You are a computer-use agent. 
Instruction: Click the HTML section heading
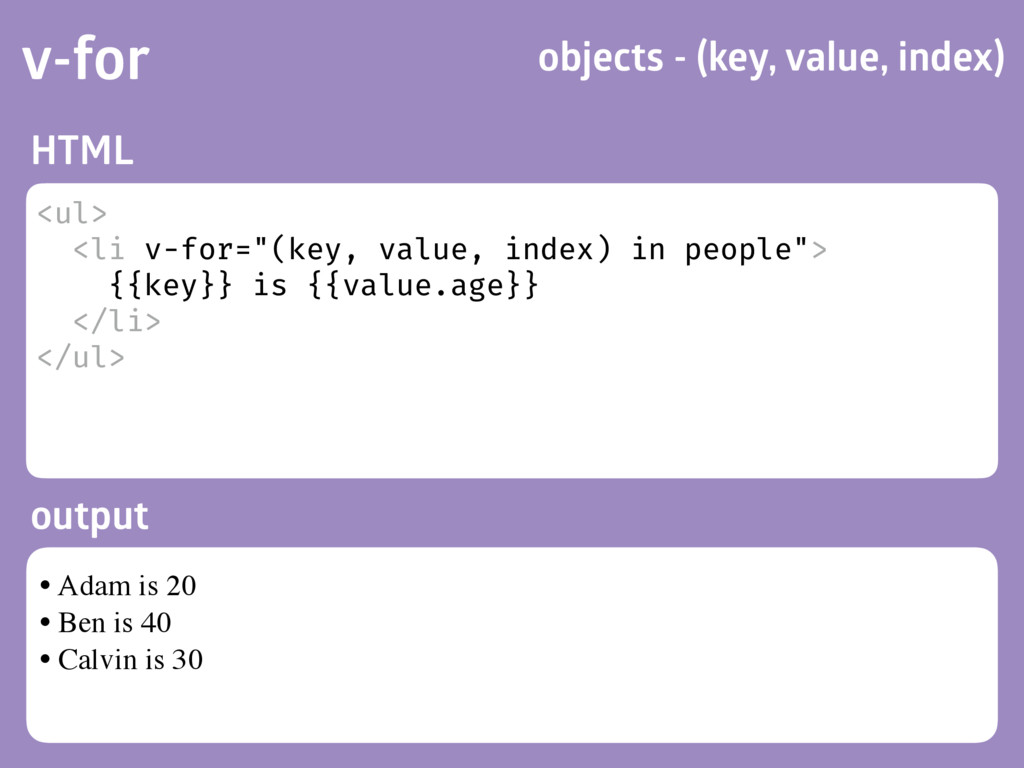click(x=82, y=150)
